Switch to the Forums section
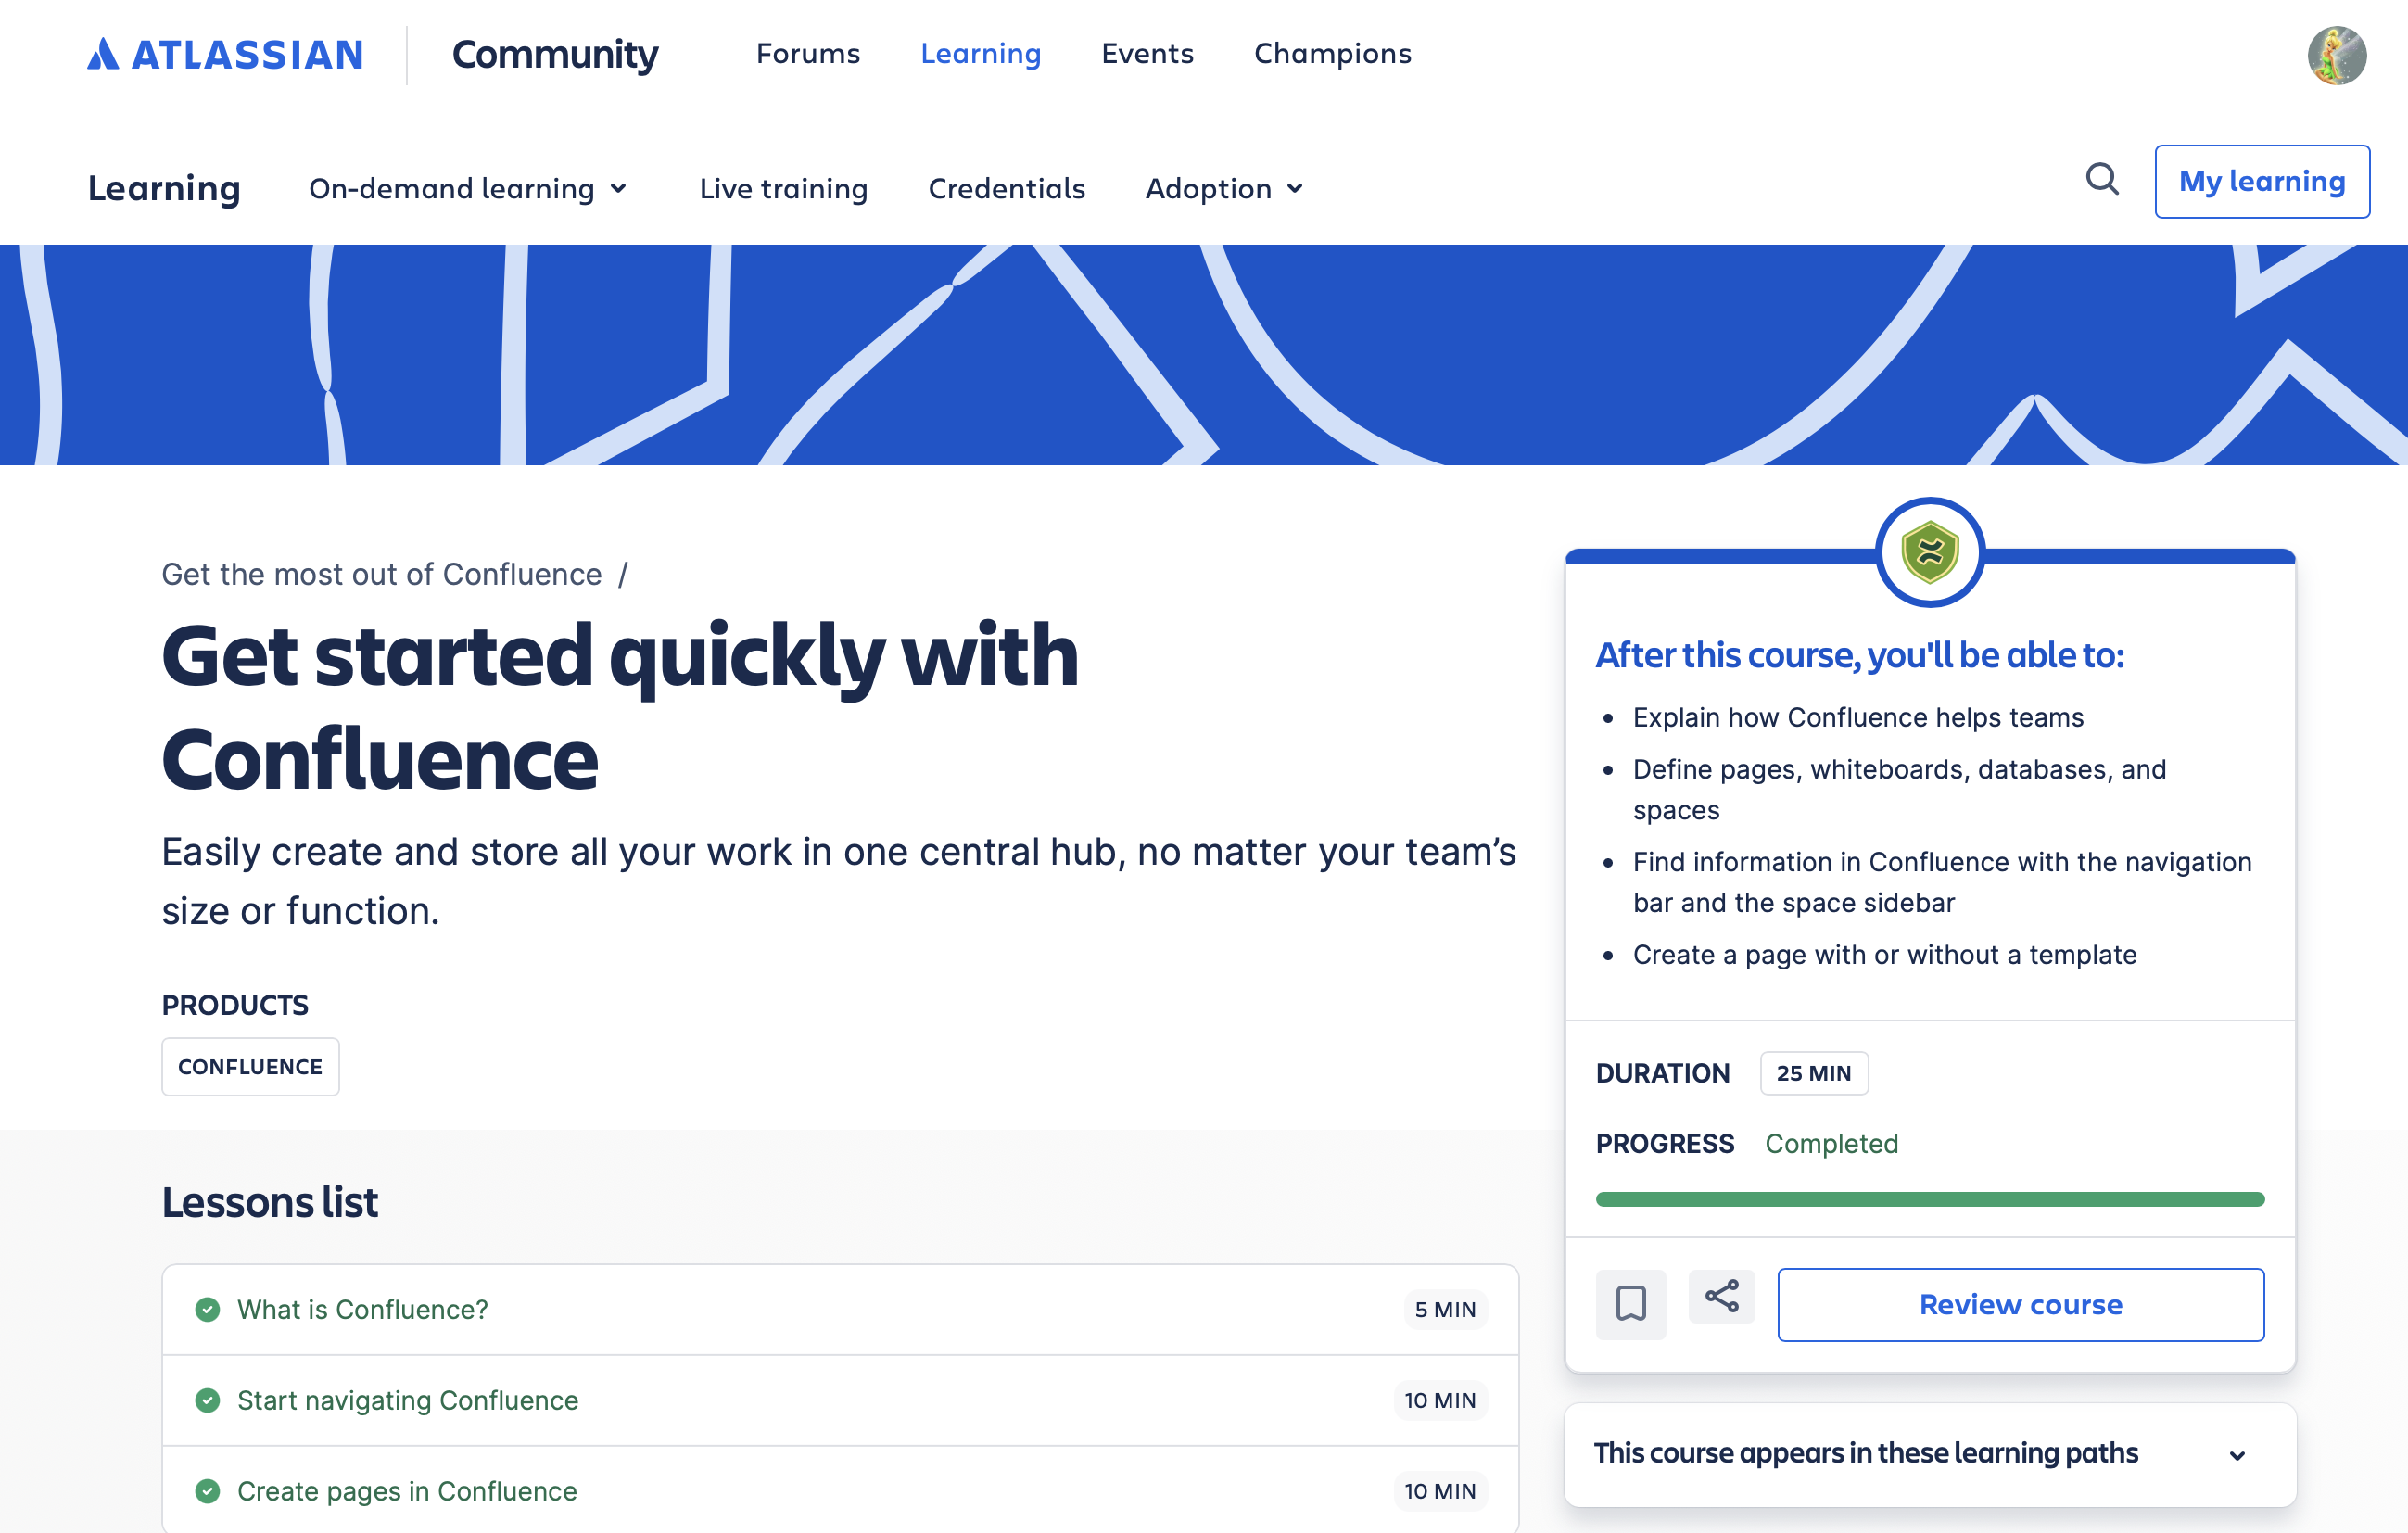This screenshot has width=2408, height=1533. [808, 54]
